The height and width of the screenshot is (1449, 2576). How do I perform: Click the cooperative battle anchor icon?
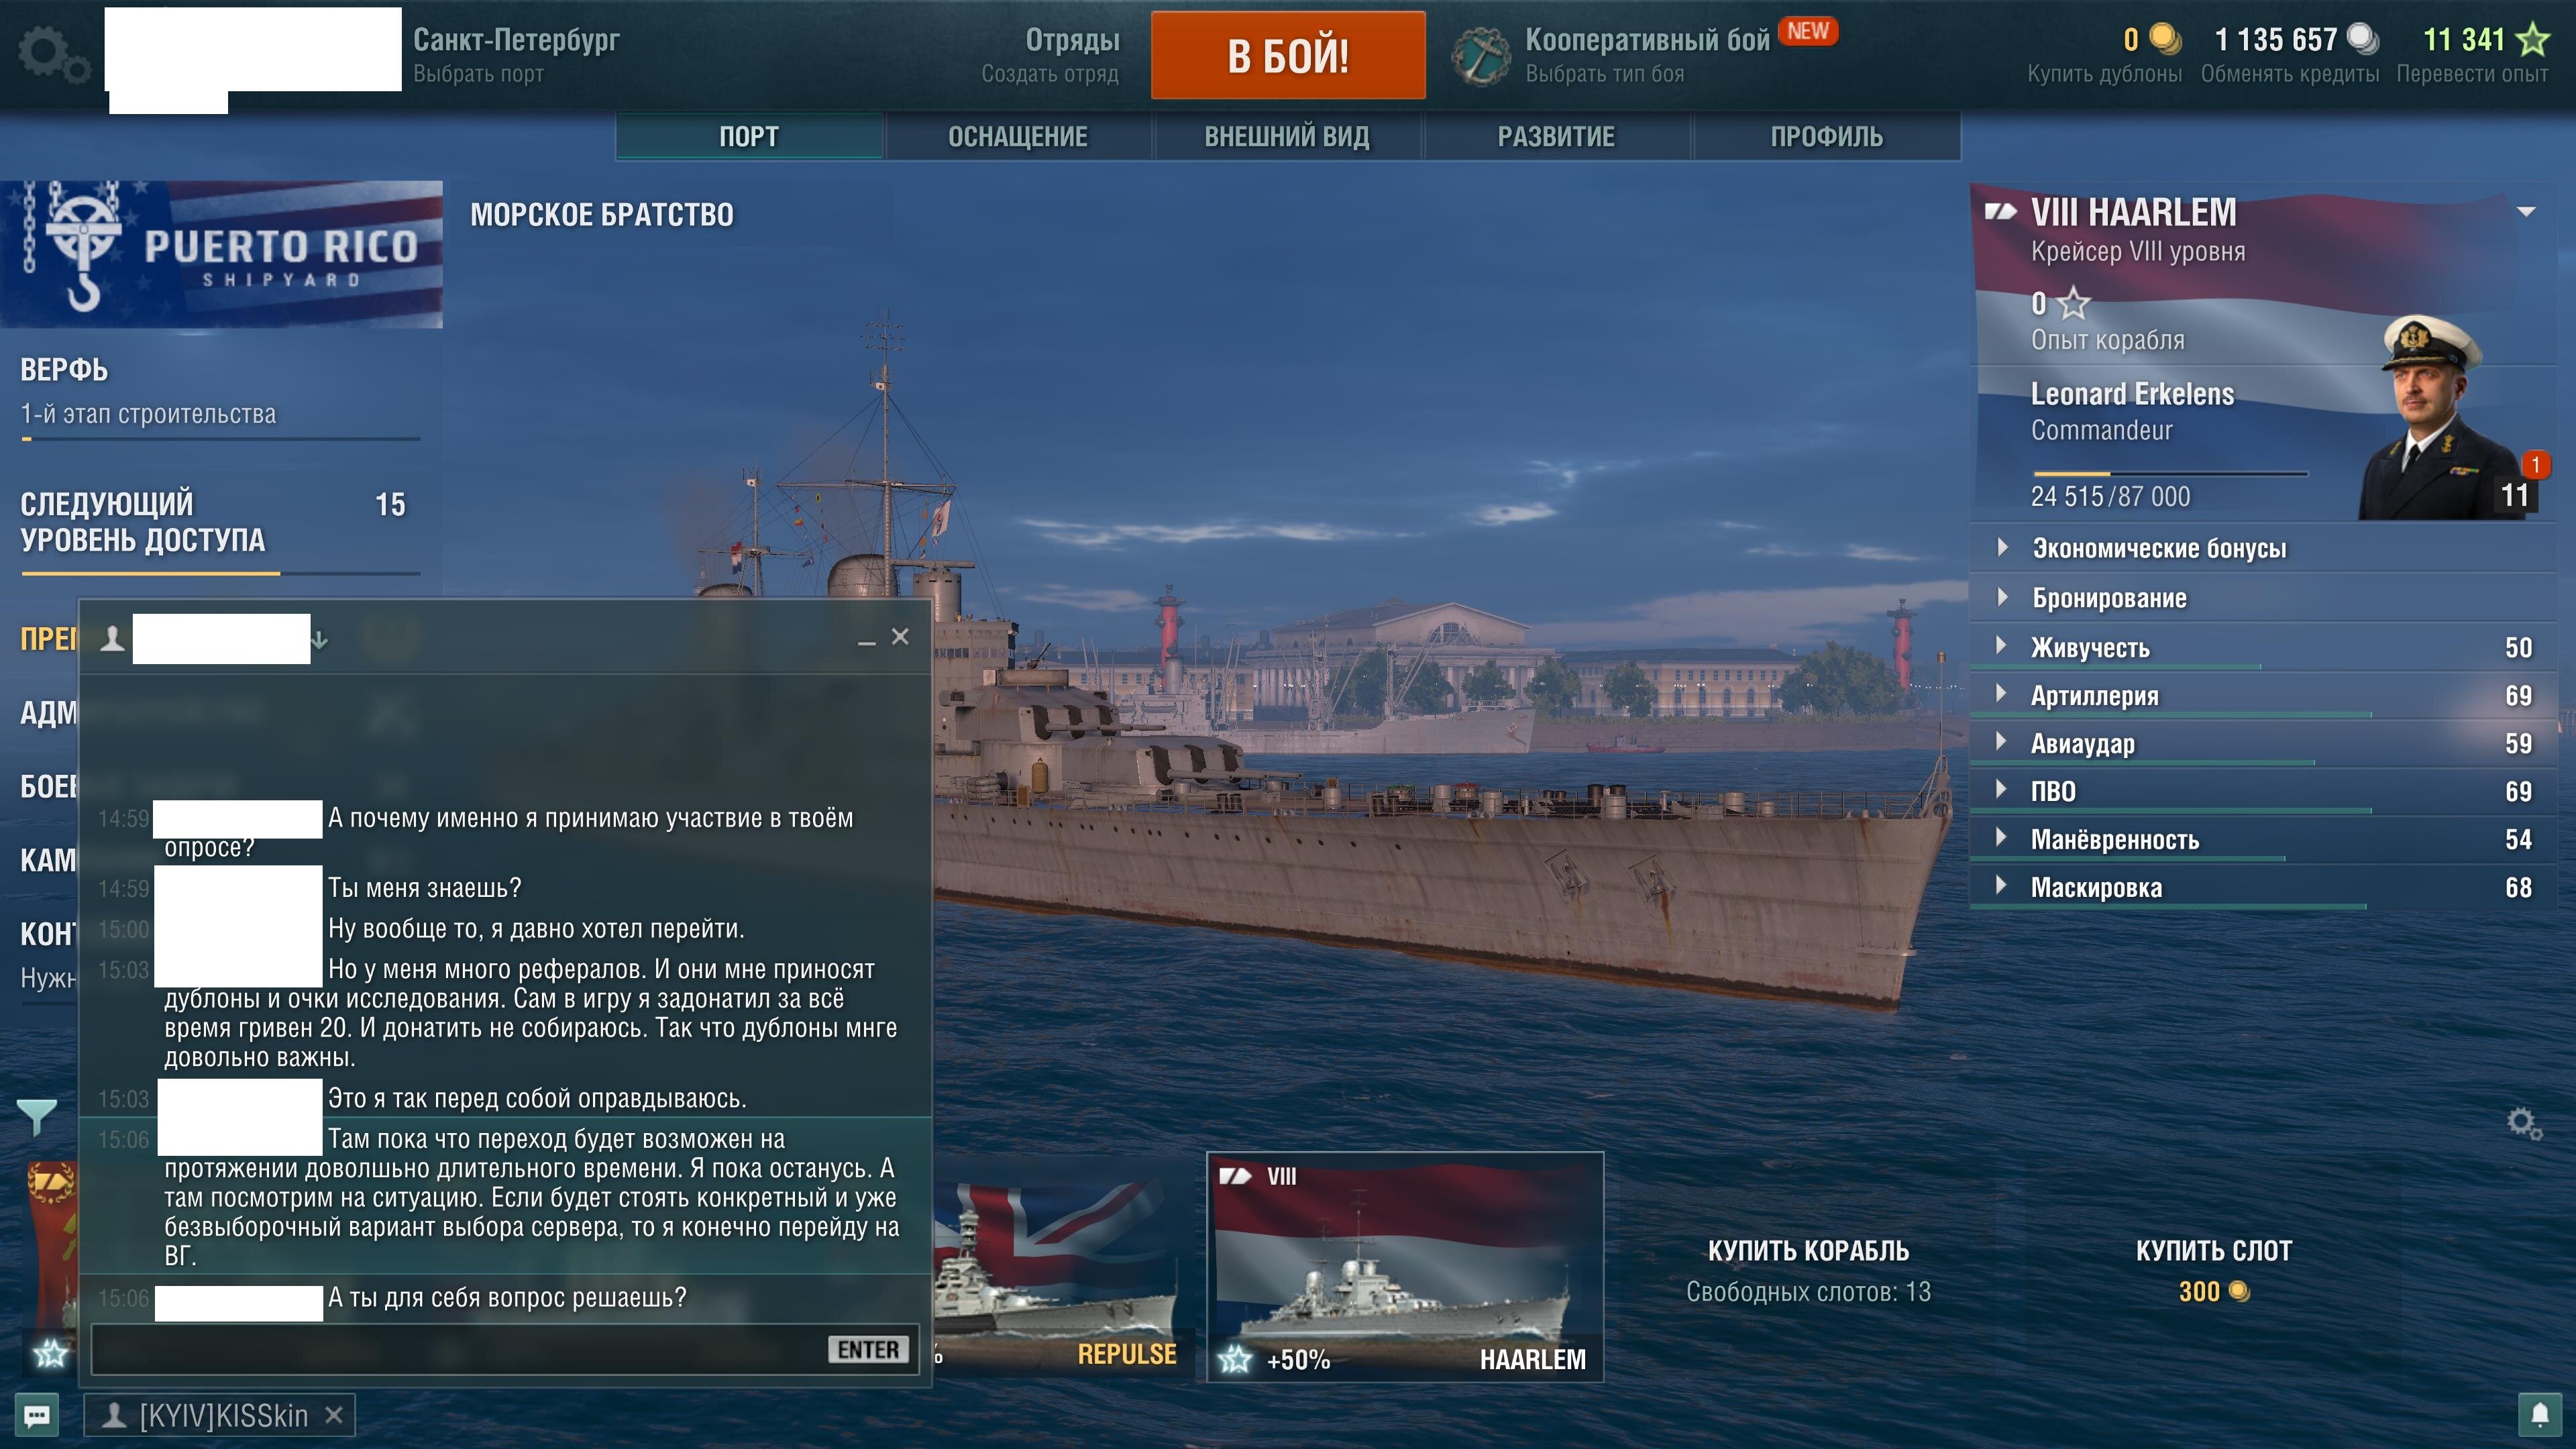[1481, 56]
